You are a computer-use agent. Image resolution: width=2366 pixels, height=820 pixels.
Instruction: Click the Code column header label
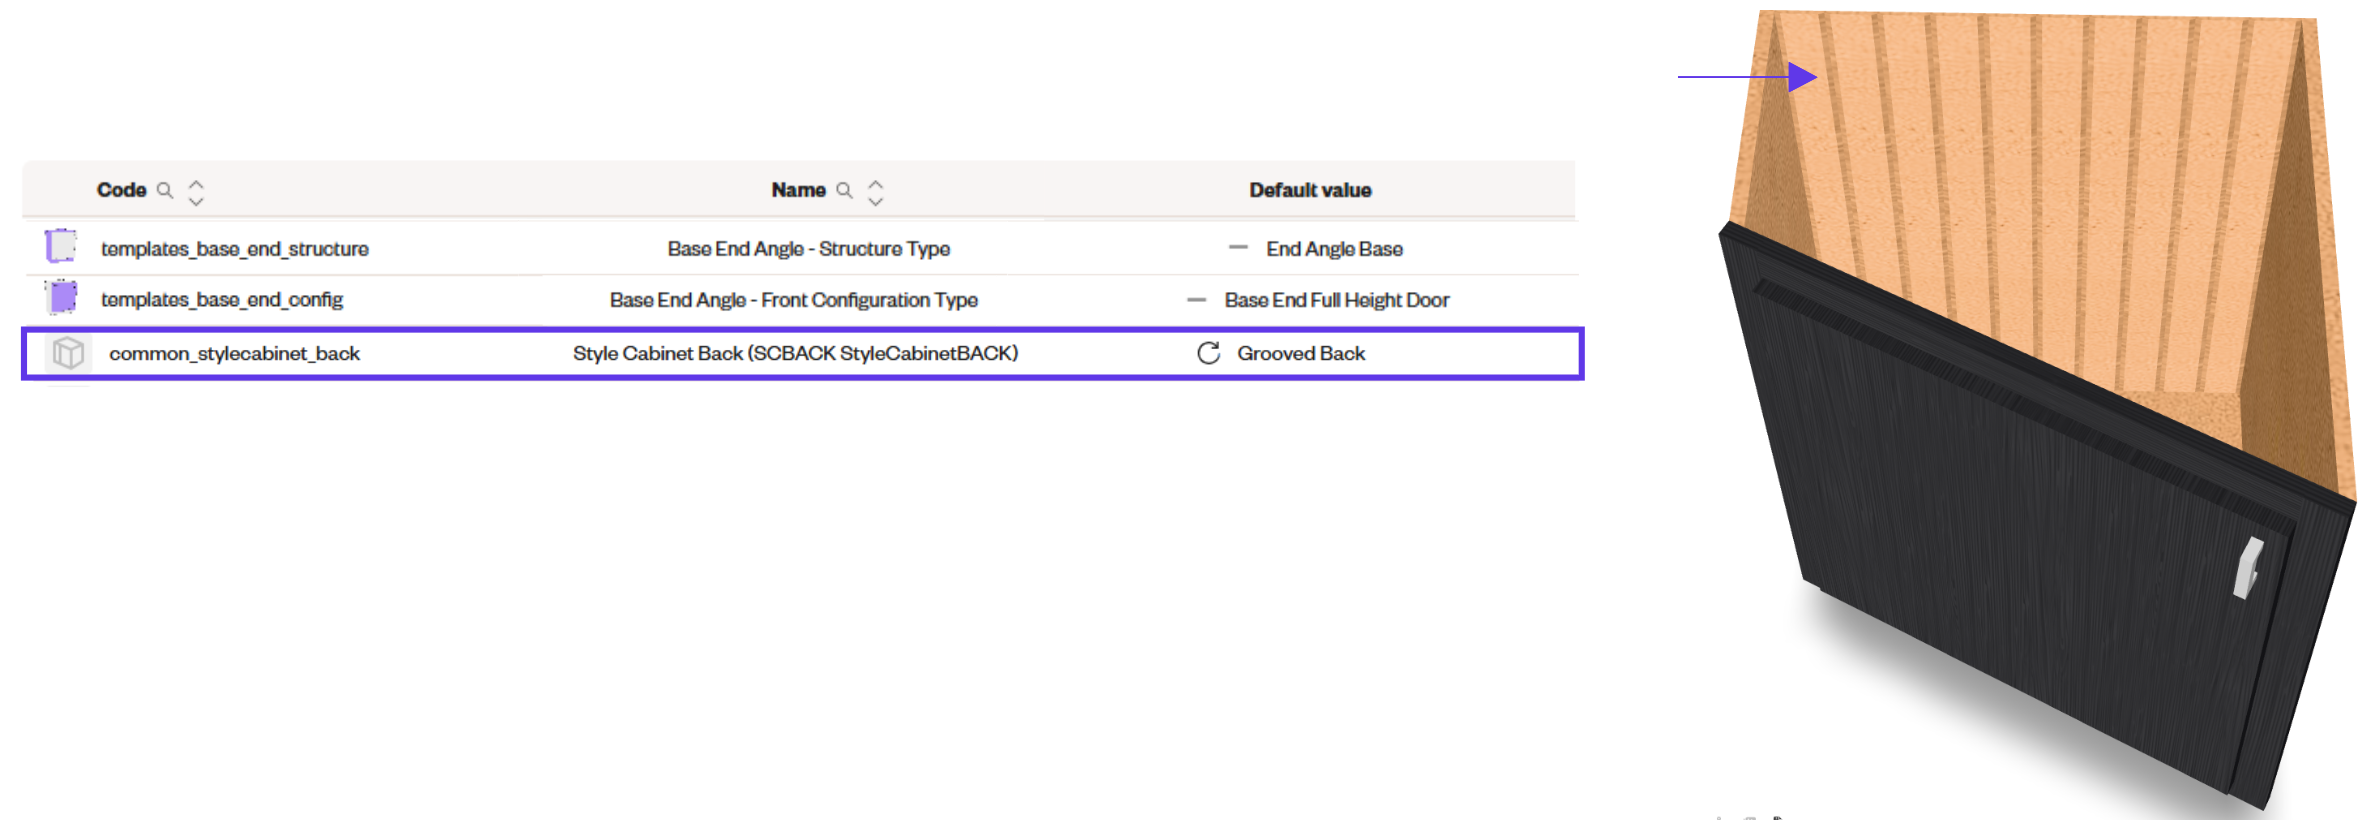tap(122, 190)
